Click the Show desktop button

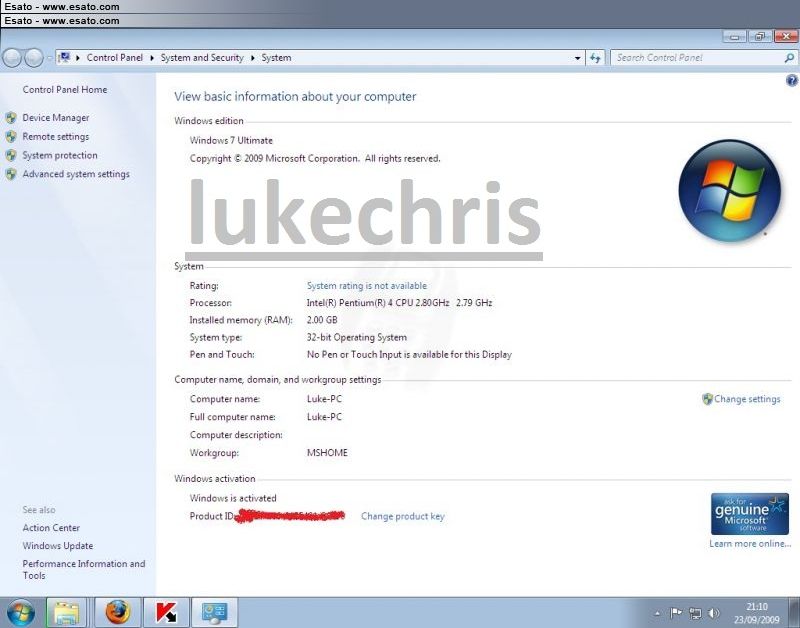[794, 612]
